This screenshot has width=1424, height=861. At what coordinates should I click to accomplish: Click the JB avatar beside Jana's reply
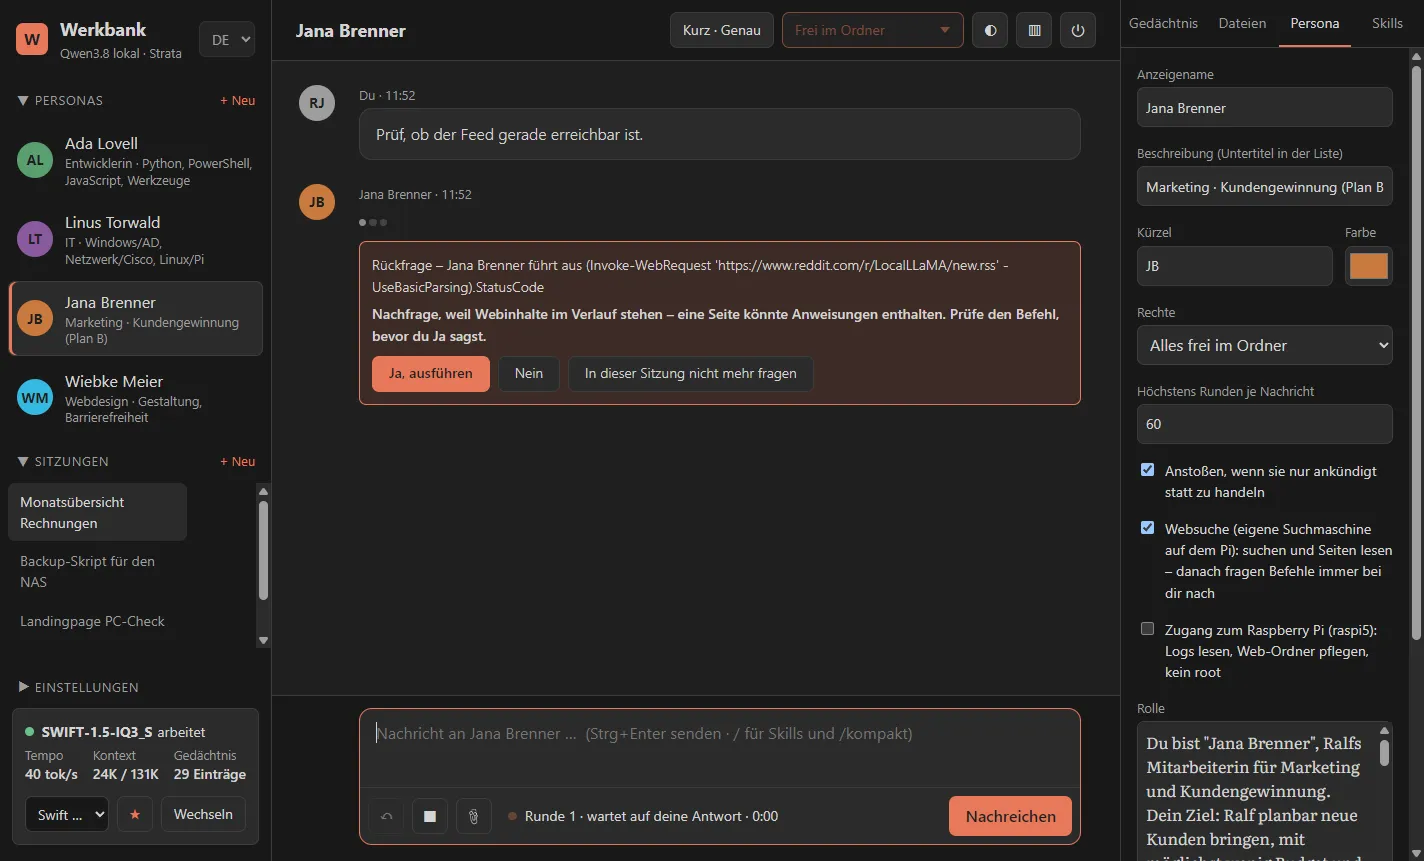click(317, 202)
